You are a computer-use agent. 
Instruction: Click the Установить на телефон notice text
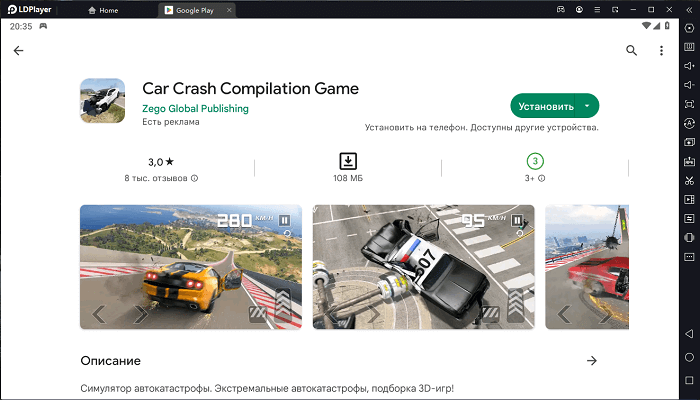coord(482,128)
